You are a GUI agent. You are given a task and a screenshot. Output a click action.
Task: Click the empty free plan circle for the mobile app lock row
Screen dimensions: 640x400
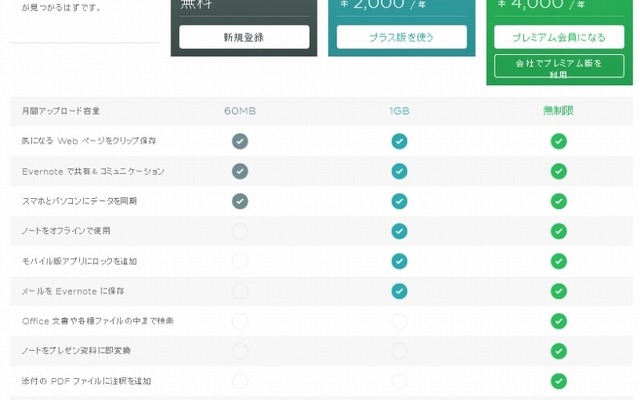click(240, 261)
